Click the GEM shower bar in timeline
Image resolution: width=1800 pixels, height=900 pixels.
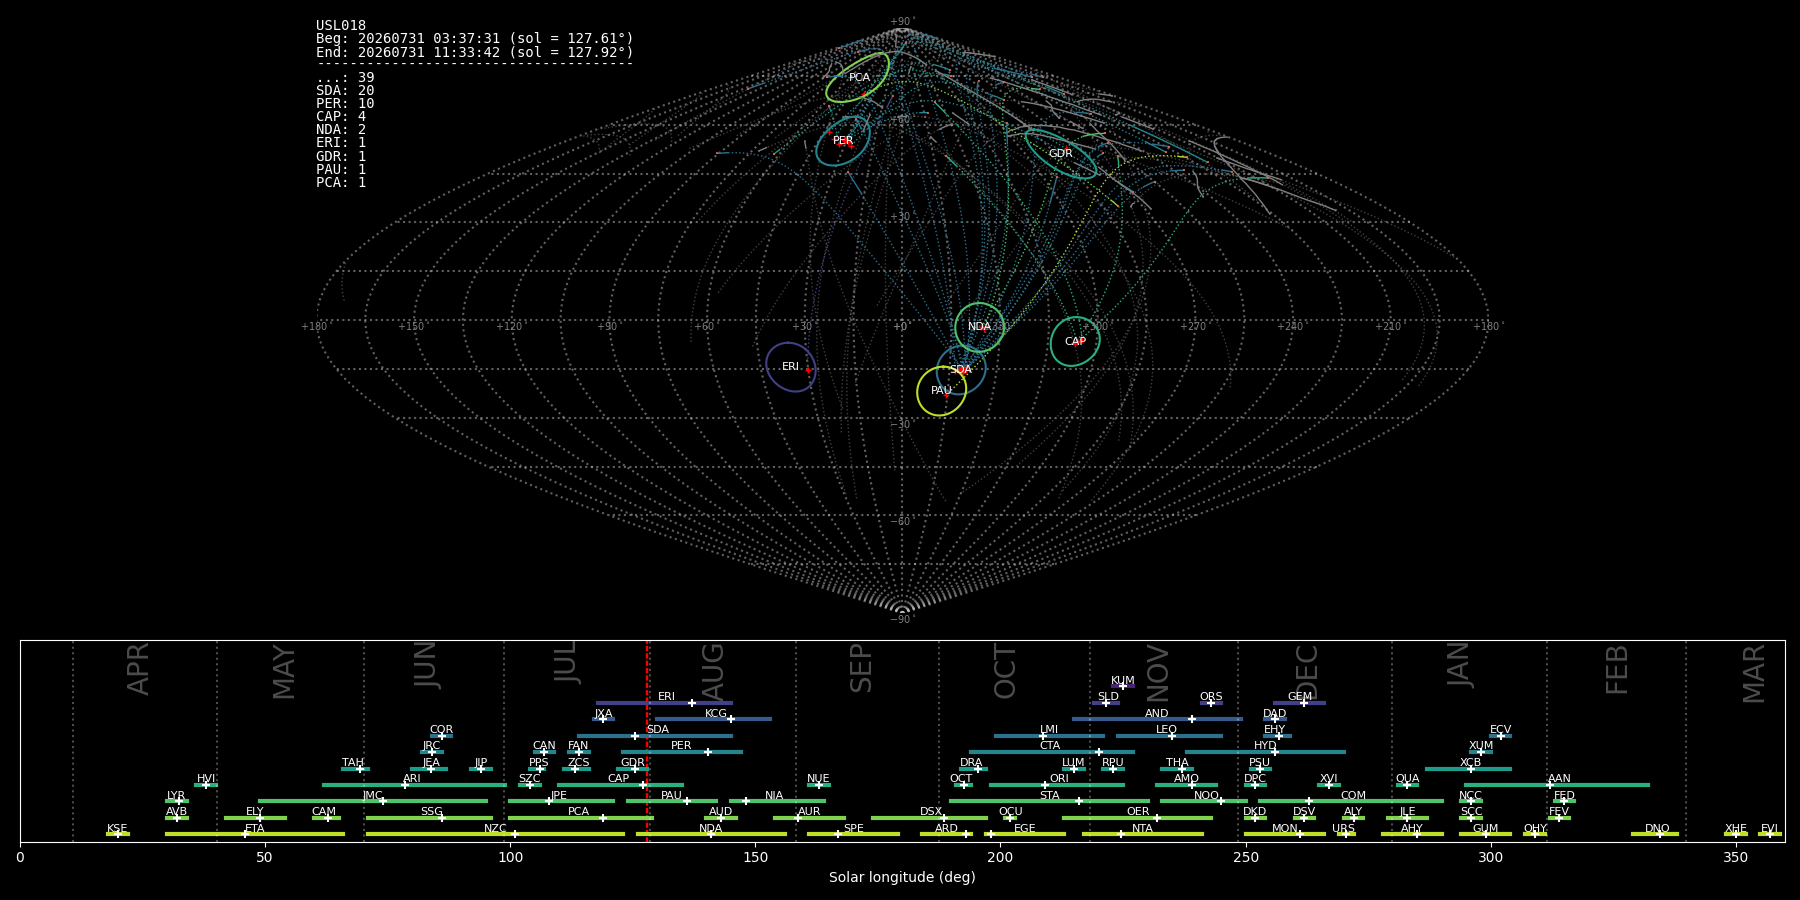[x=1299, y=703]
